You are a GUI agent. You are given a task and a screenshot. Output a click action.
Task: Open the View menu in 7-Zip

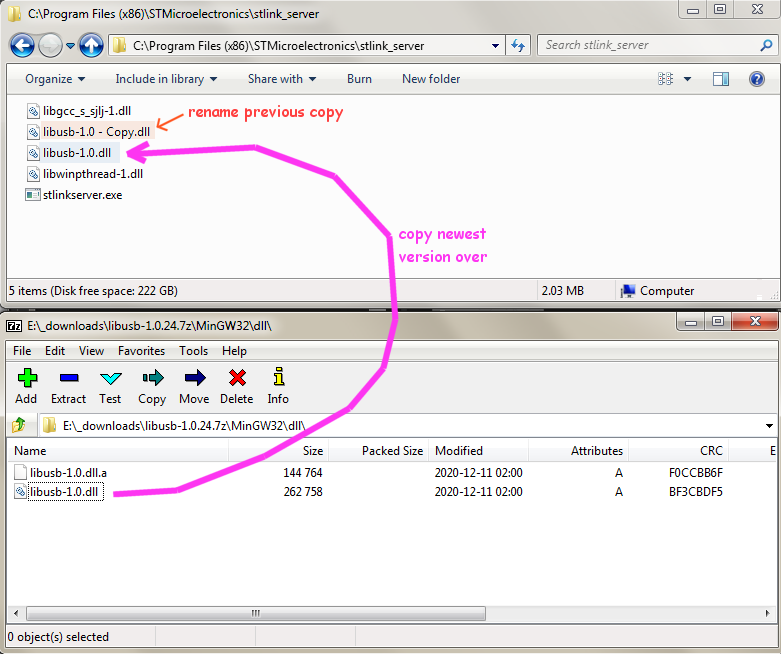click(x=91, y=351)
